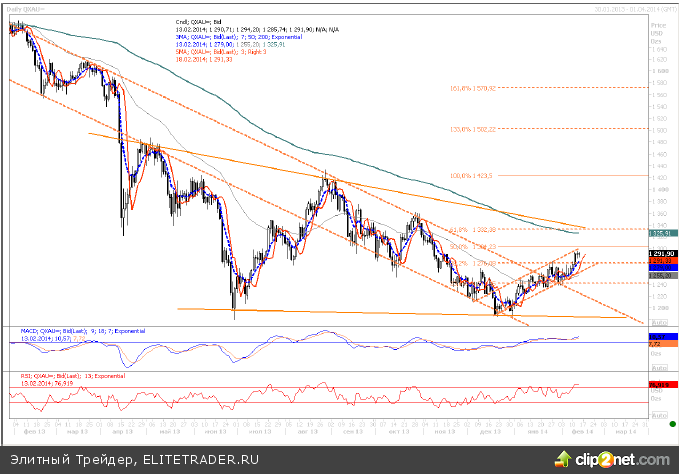Click the black 1 291,90 current price tag
Viewport: 679px width, 474px height.
(x=659, y=254)
